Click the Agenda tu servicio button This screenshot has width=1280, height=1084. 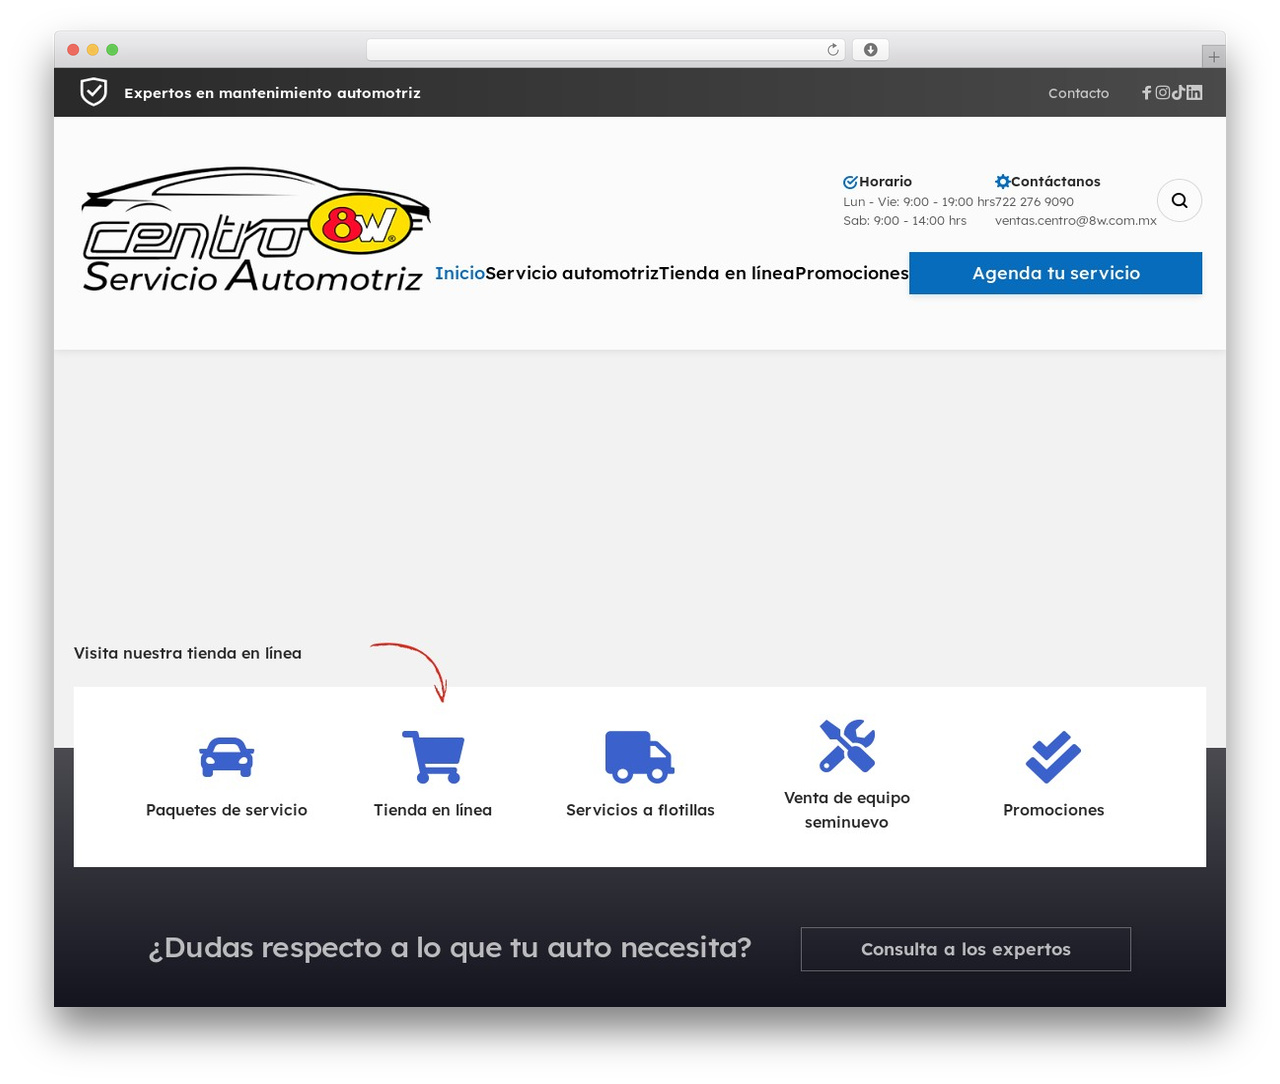click(x=1056, y=273)
